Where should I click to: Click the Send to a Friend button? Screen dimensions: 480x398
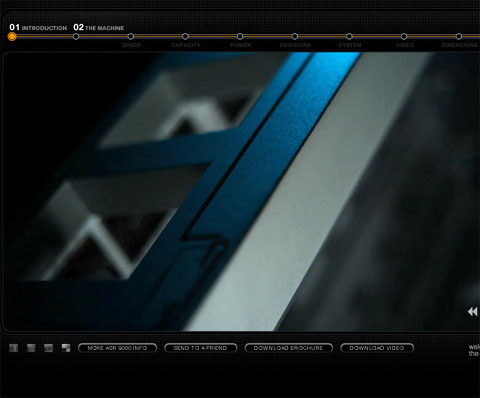click(201, 348)
